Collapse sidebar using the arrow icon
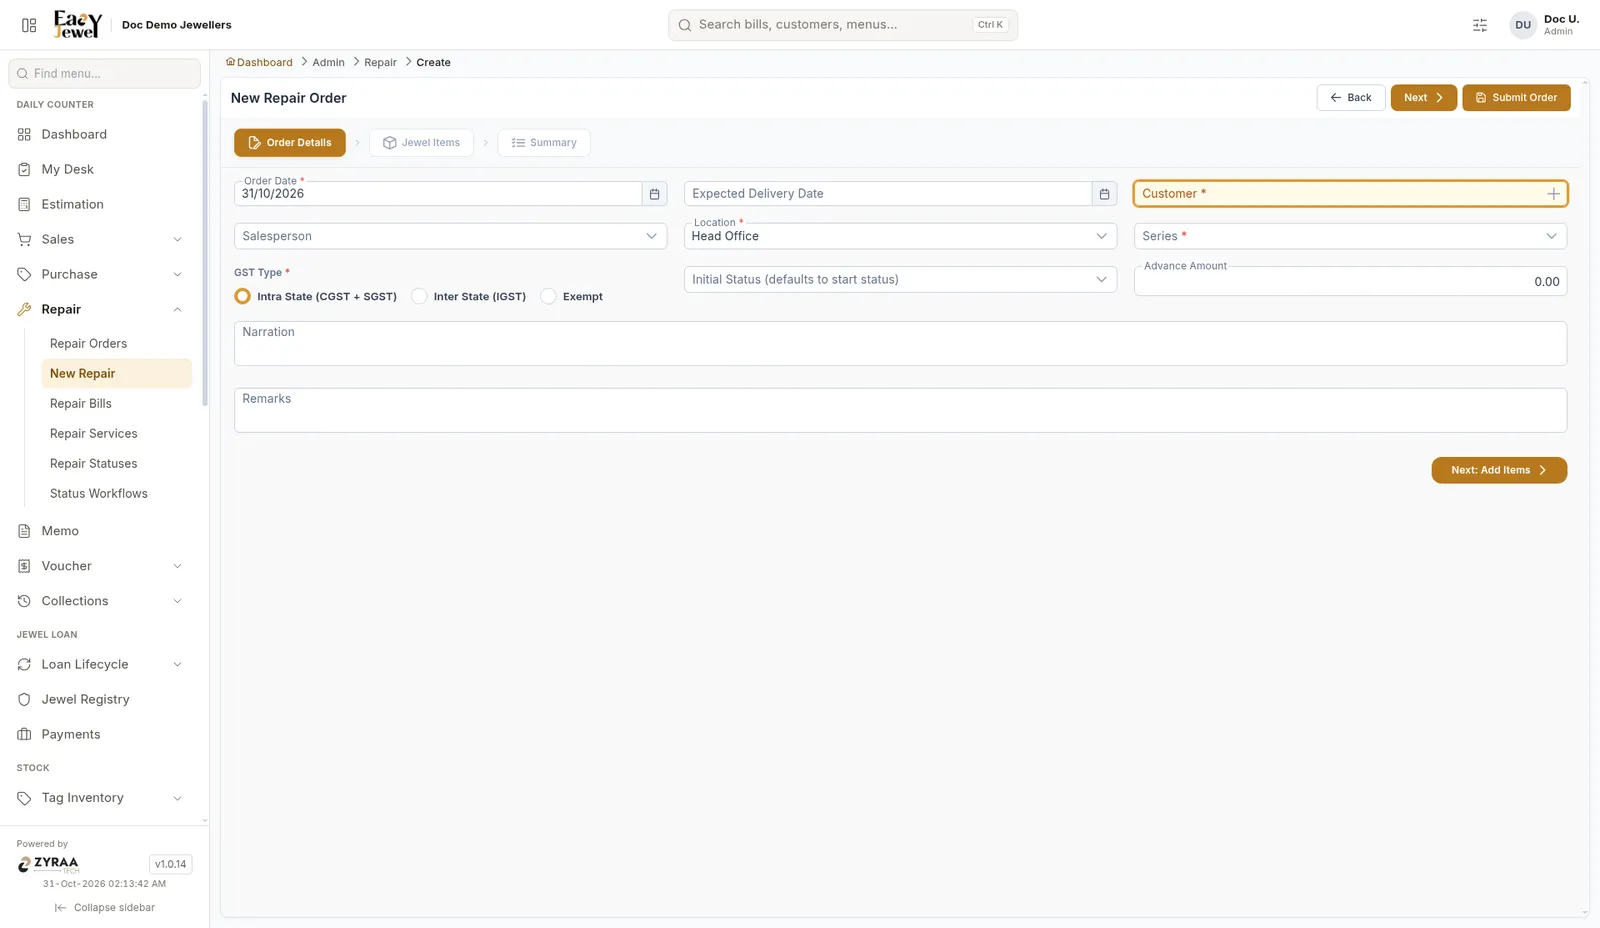The height and width of the screenshot is (928, 1600). pos(60,908)
